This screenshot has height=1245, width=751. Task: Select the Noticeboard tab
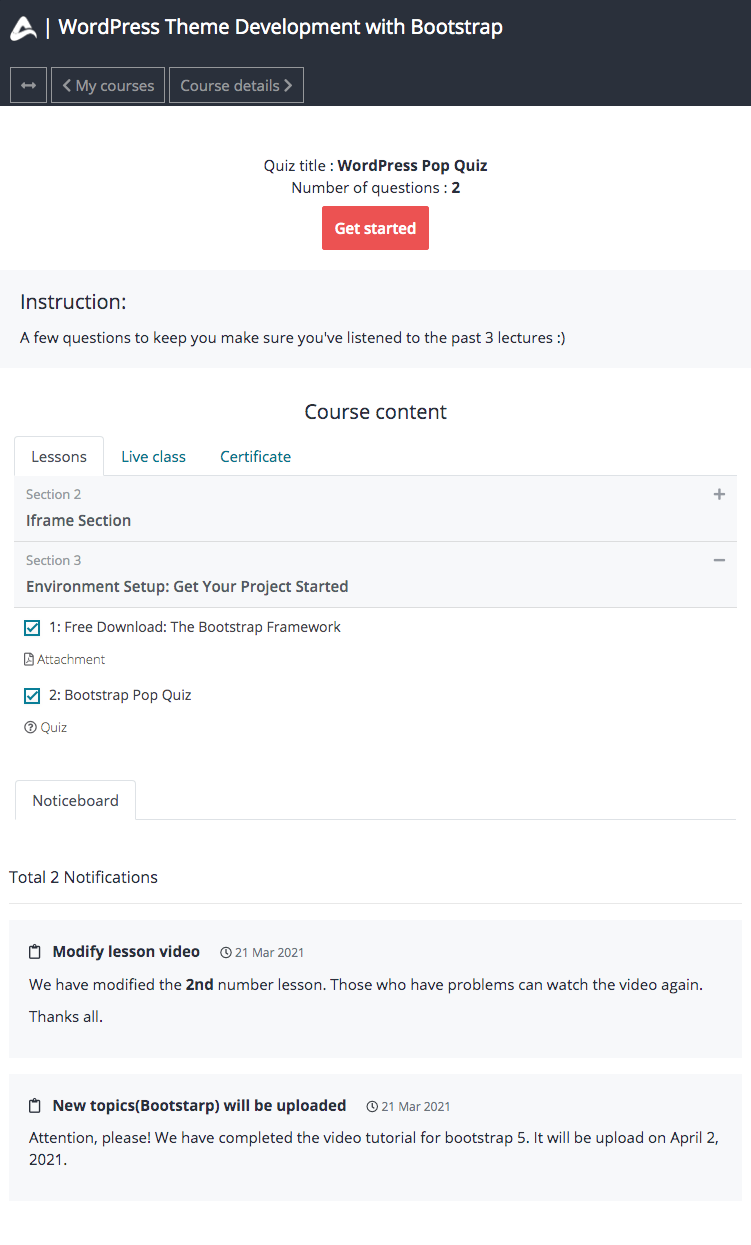click(x=75, y=800)
